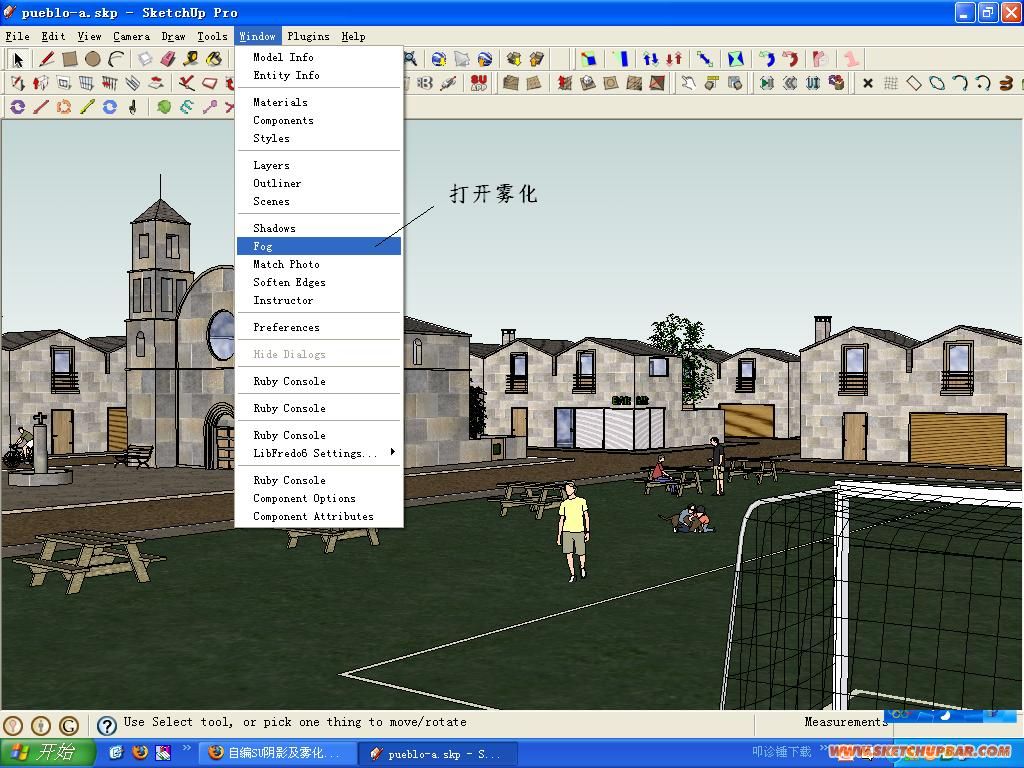Viewport: 1024px width, 768px height.
Task: Open Fog from the Window menu
Action: 319,246
